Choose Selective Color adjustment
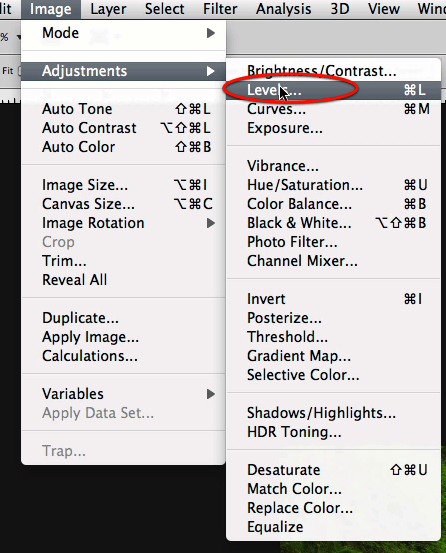This screenshot has width=446, height=553. click(333, 375)
